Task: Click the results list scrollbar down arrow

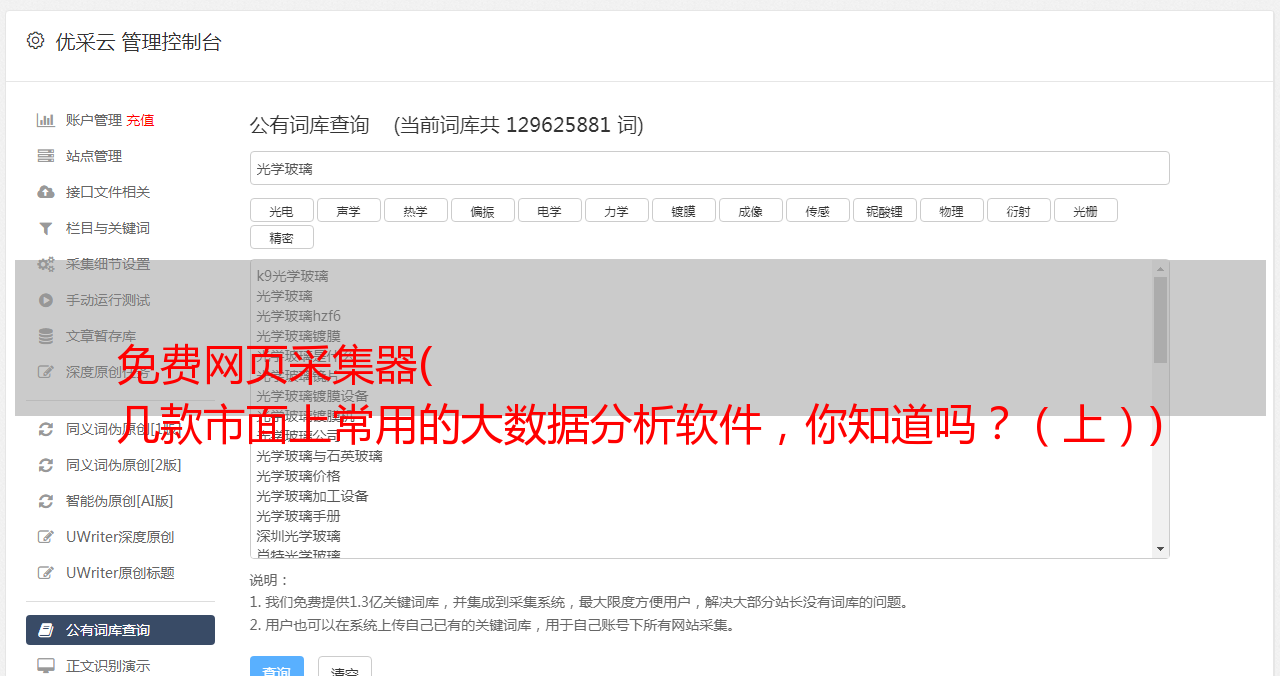Action: click(x=1160, y=549)
